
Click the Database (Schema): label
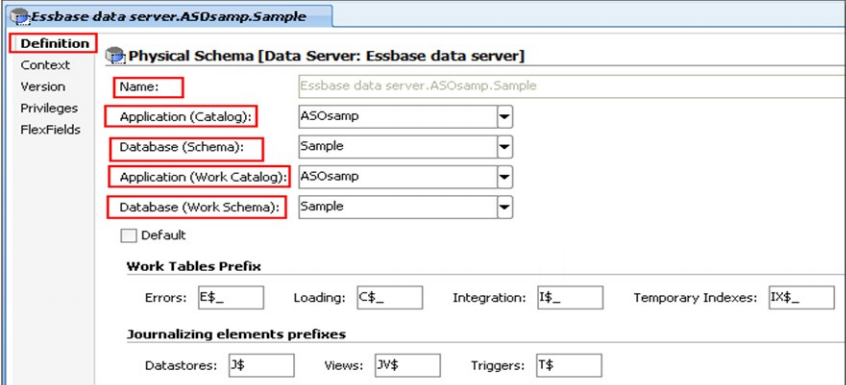point(182,147)
